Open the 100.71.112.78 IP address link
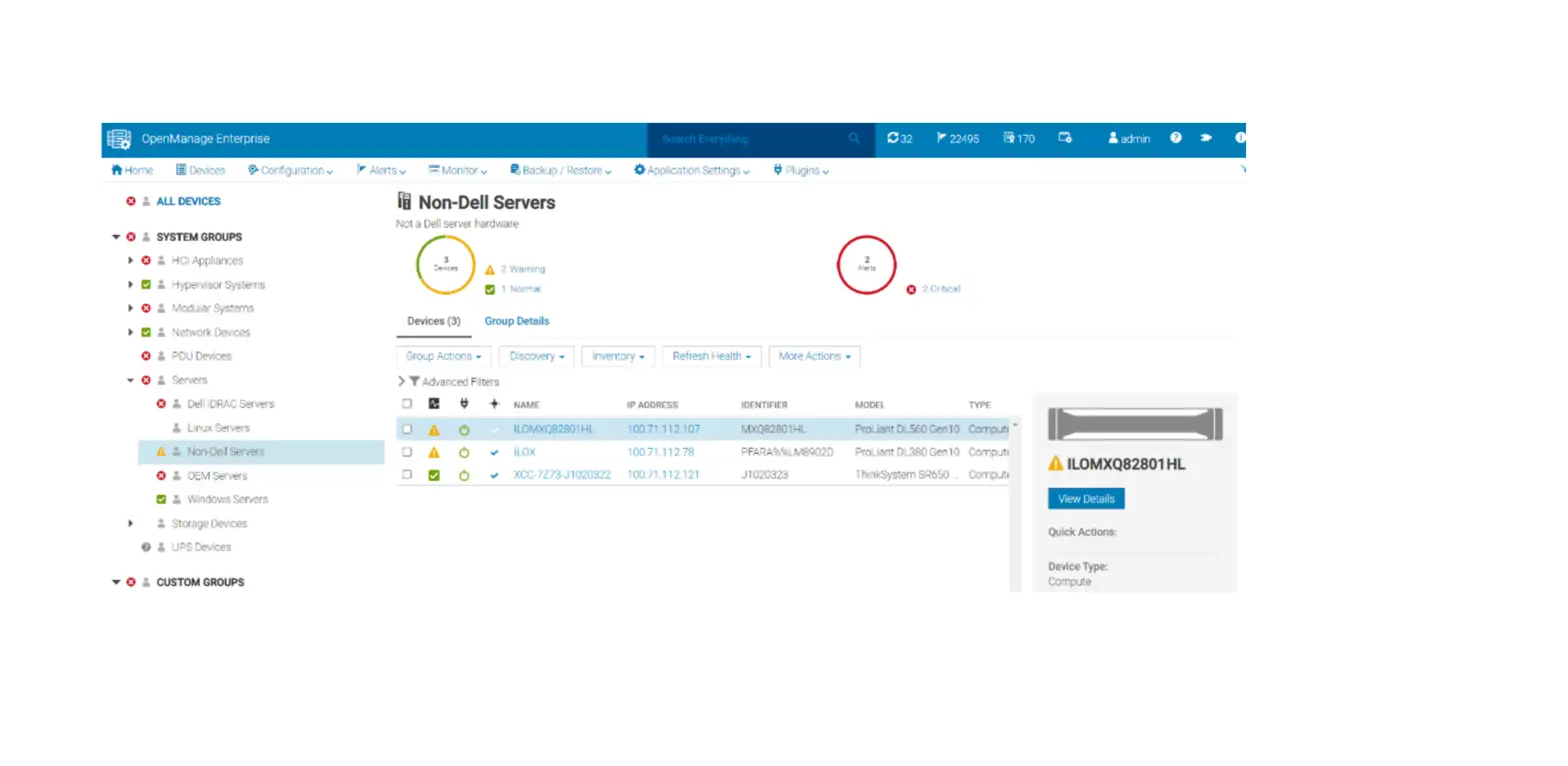This screenshot has width=1568, height=766. [660, 452]
